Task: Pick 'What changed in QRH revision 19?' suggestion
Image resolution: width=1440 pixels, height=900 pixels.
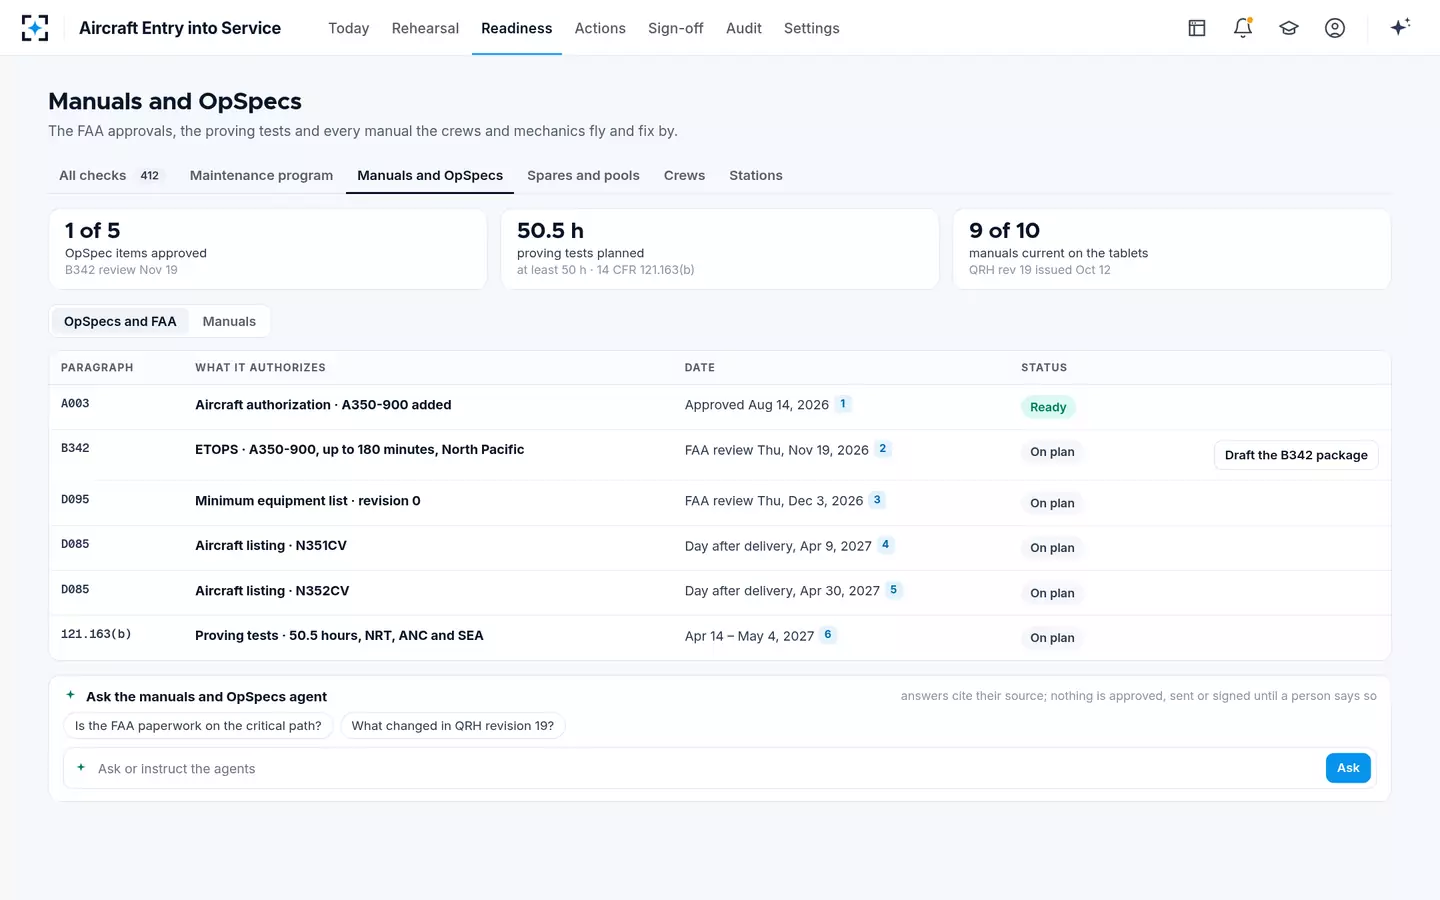Action: [x=453, y=726]
